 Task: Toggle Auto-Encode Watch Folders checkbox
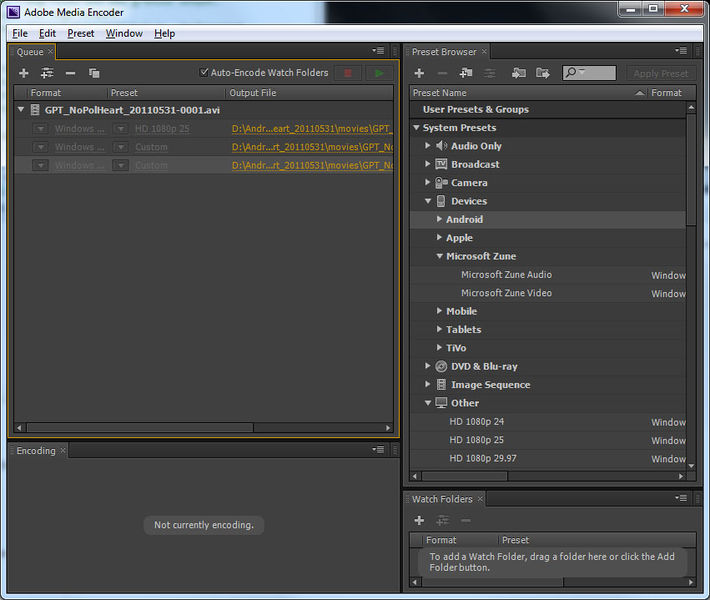pos(205,73)
